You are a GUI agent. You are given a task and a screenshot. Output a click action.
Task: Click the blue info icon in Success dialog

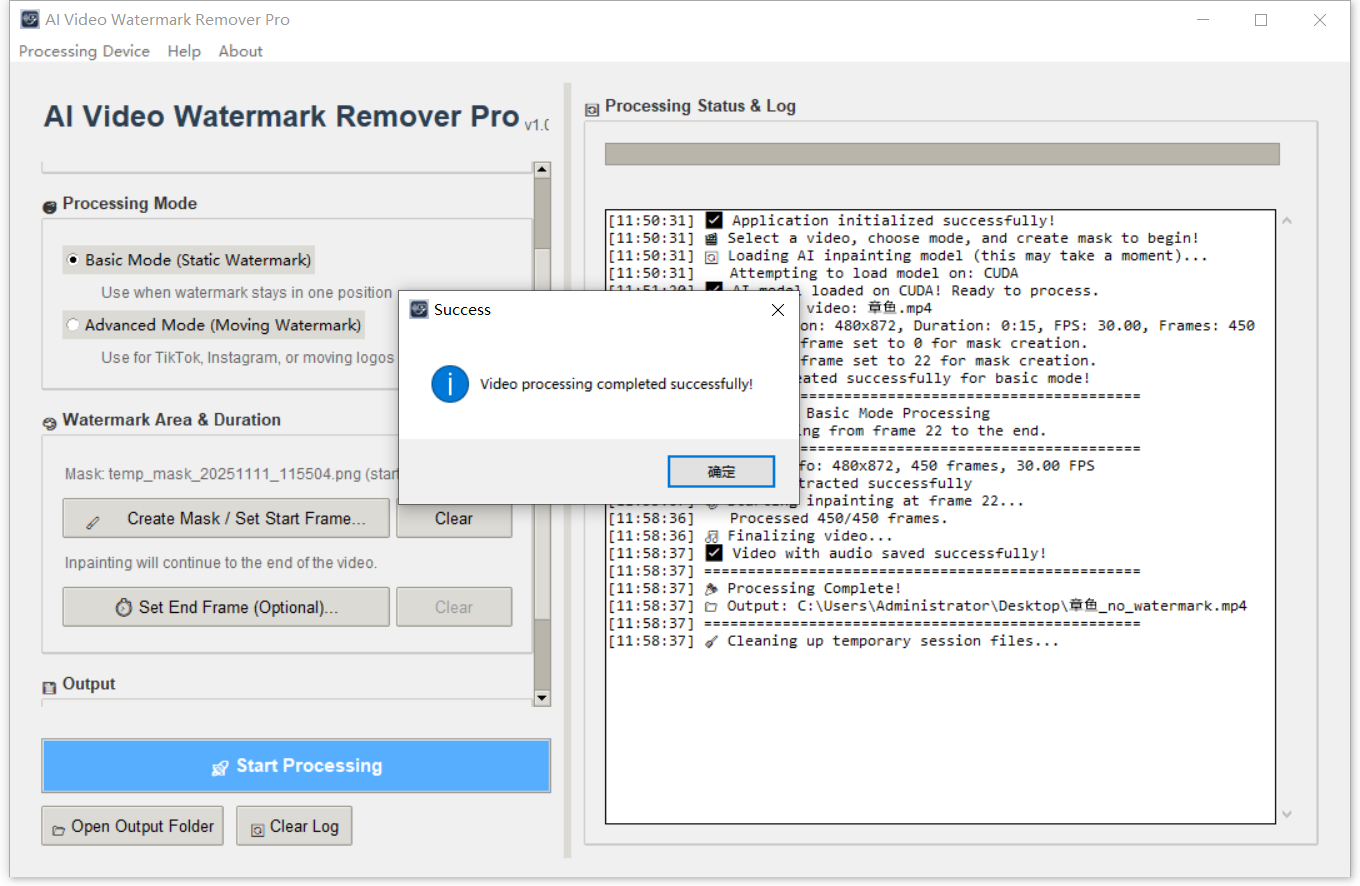(450, 384)
